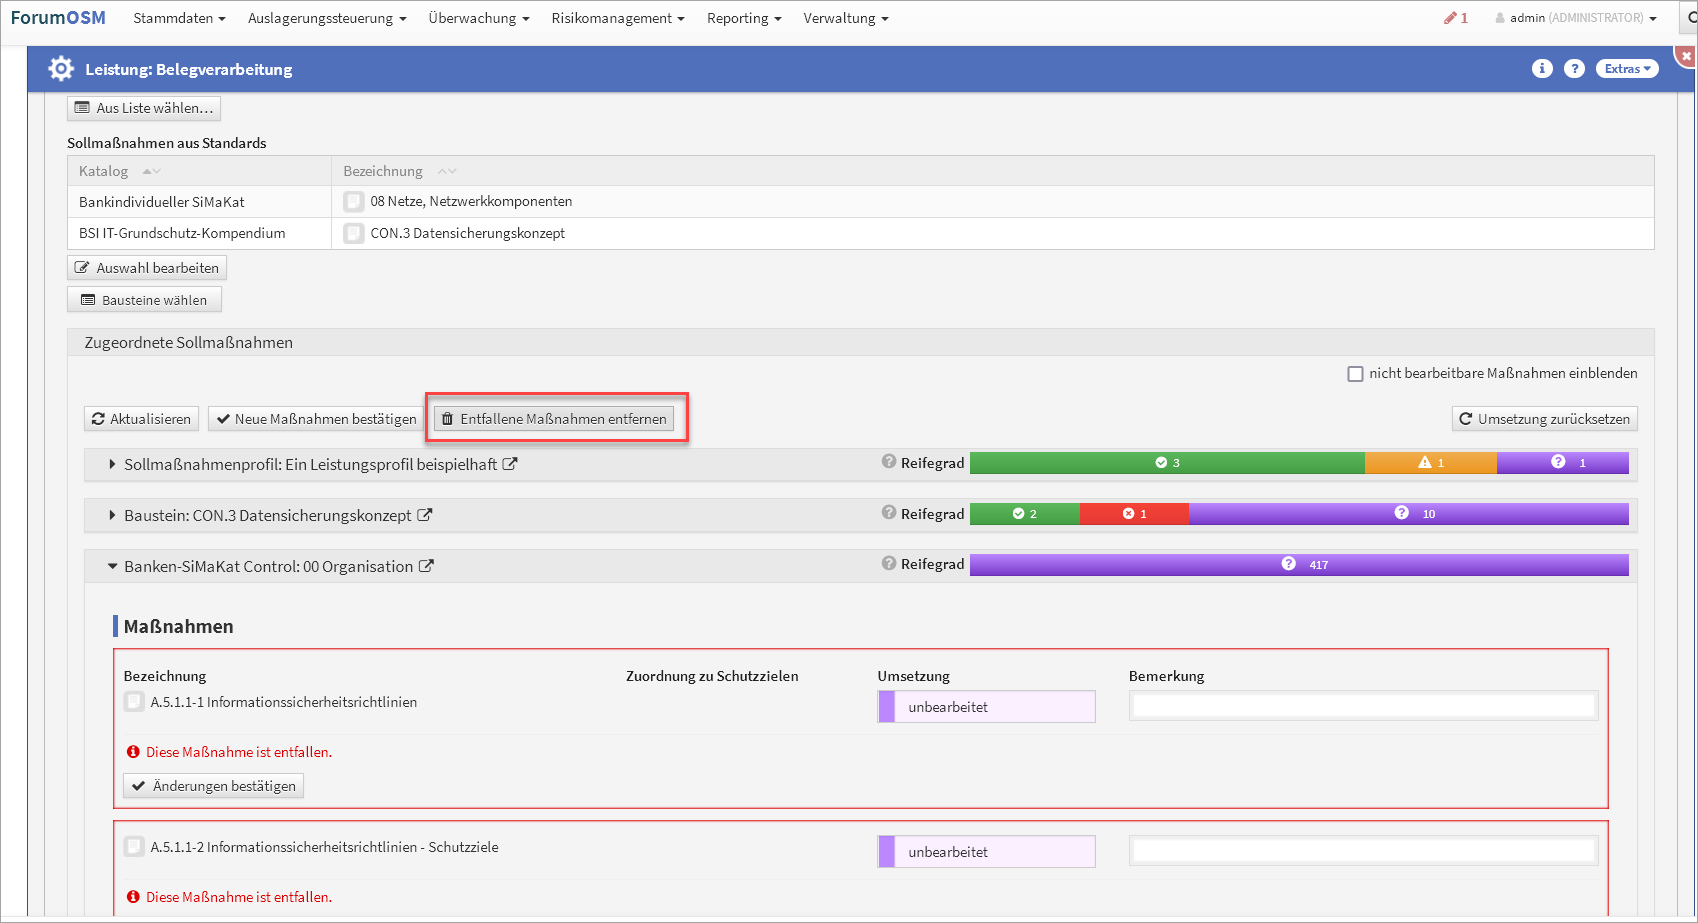This screenshot has height=923, width=1698.
Task: Open help via the question mark icon
Action: point(1574,68)
